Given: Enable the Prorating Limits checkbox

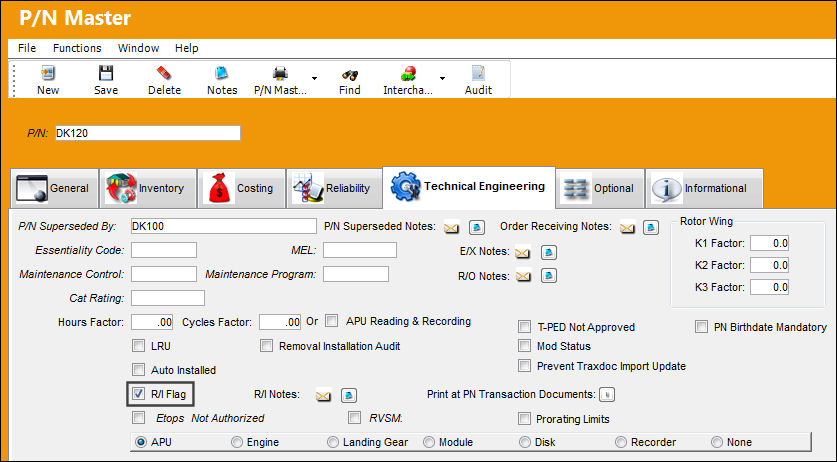Looking at the screenshot, I should [525, 418].
